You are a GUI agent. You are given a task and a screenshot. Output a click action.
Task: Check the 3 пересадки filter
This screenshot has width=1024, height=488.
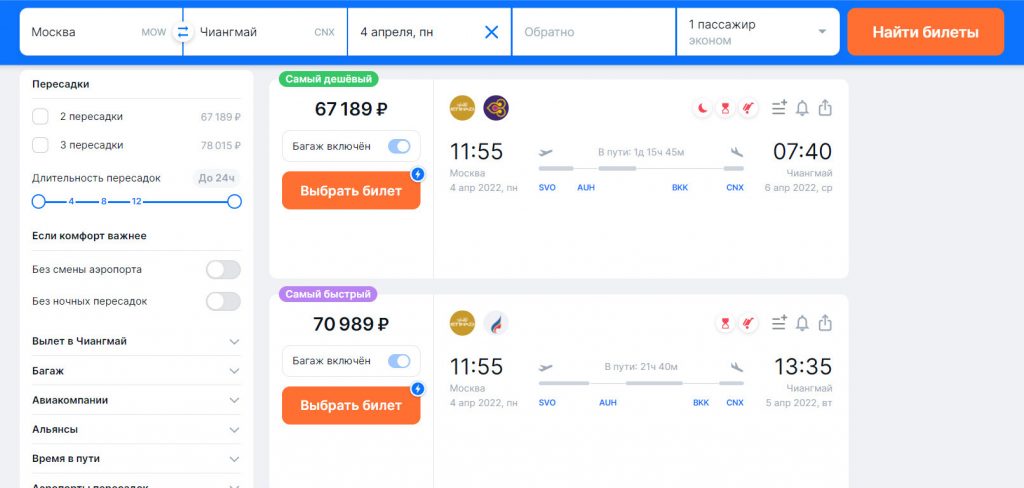[x=40, y=145]
